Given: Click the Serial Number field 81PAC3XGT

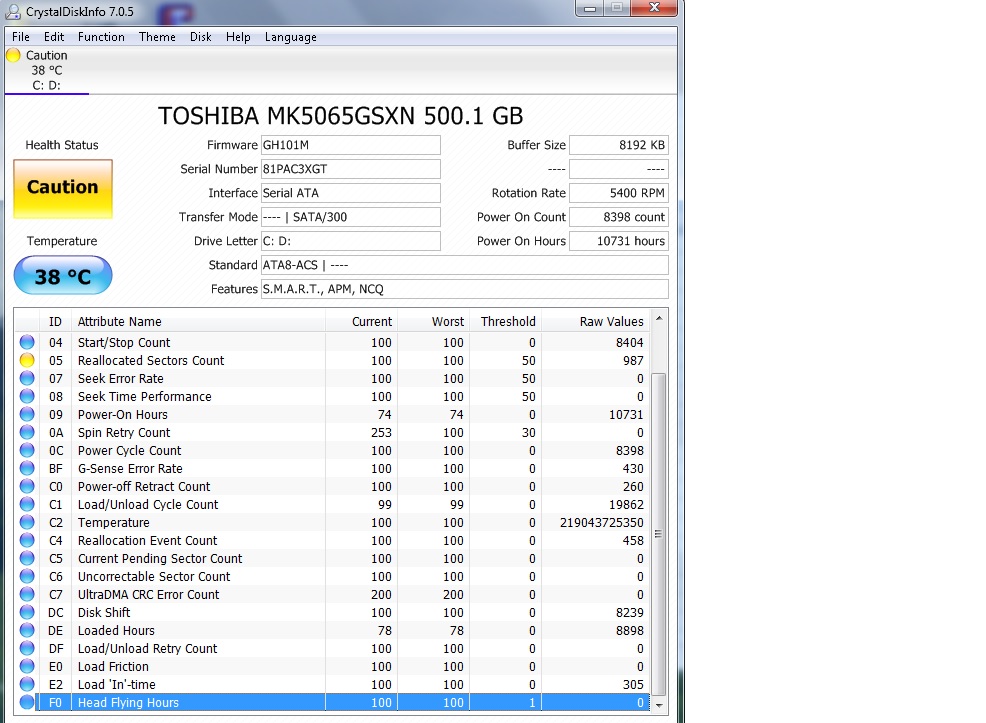Looking at the screenshot, I should pyautogui.click(x=351, y=169).
